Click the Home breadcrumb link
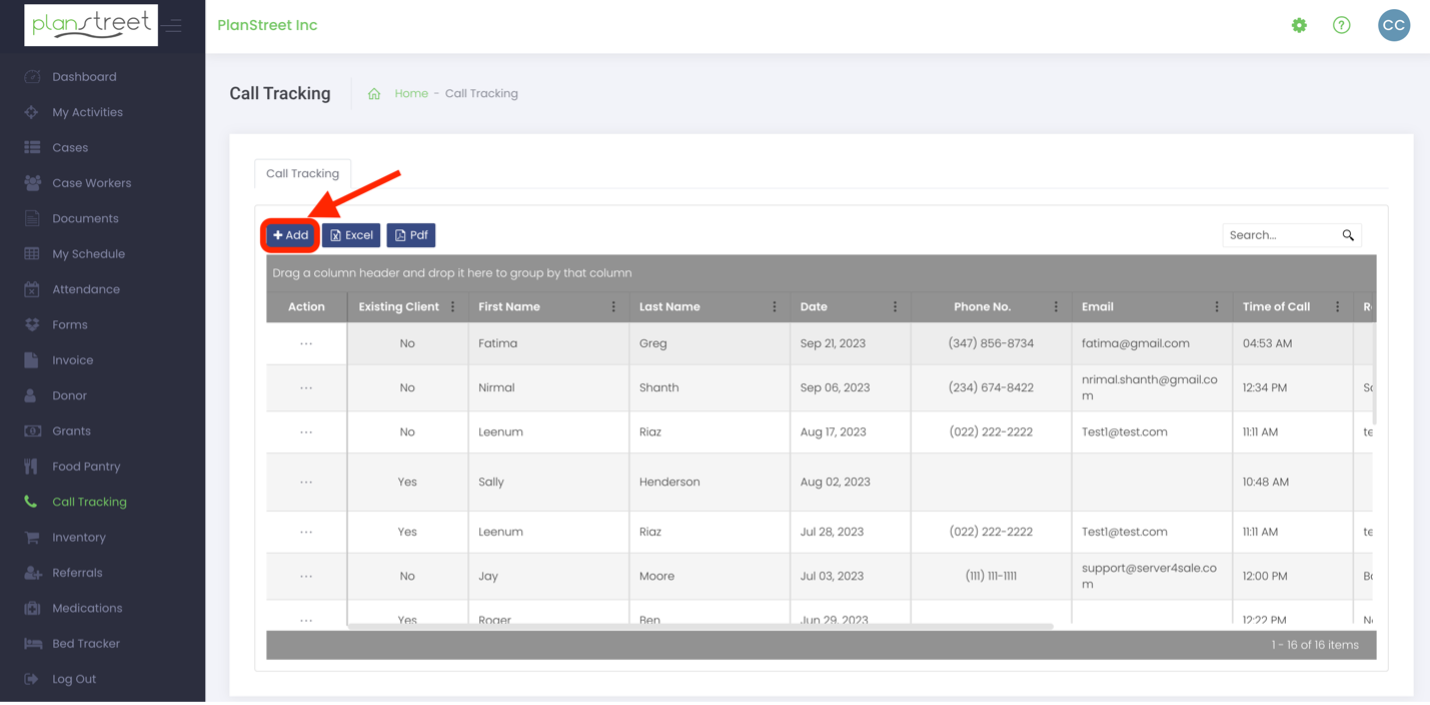The width and height of the screenshot is (1430, 705). (x=411, y=94)
